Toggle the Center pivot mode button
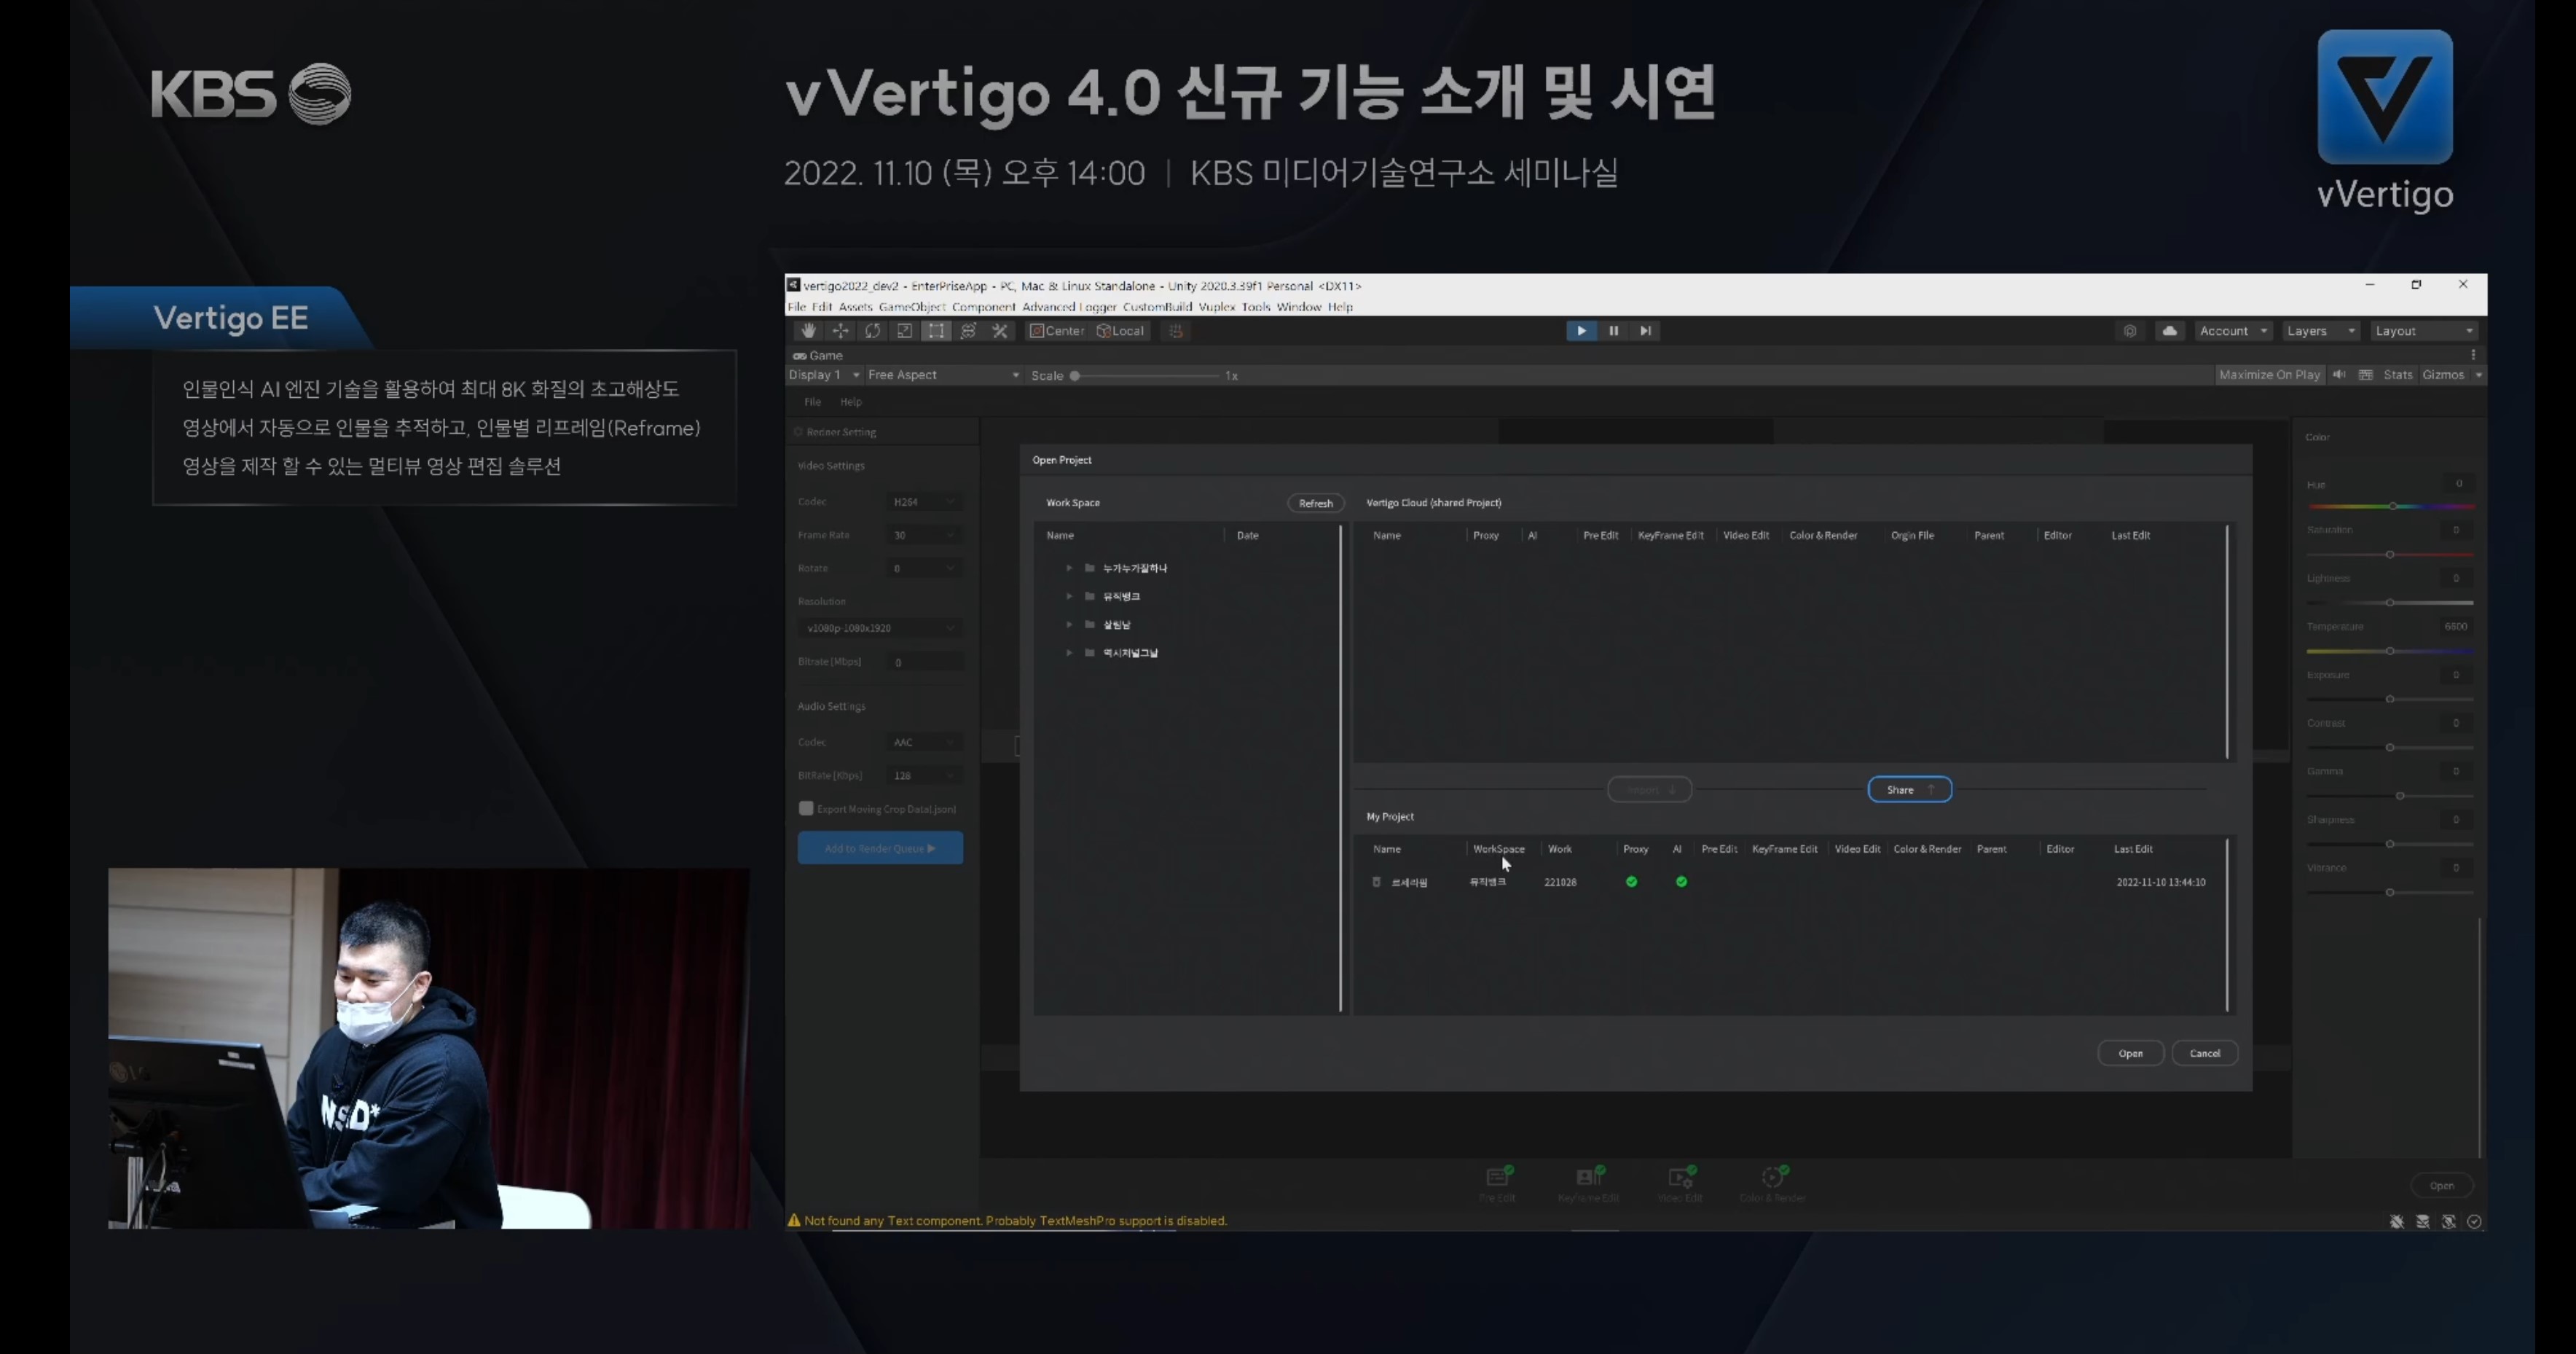Viewport: 2576px width, 1354px height. 1057,331
